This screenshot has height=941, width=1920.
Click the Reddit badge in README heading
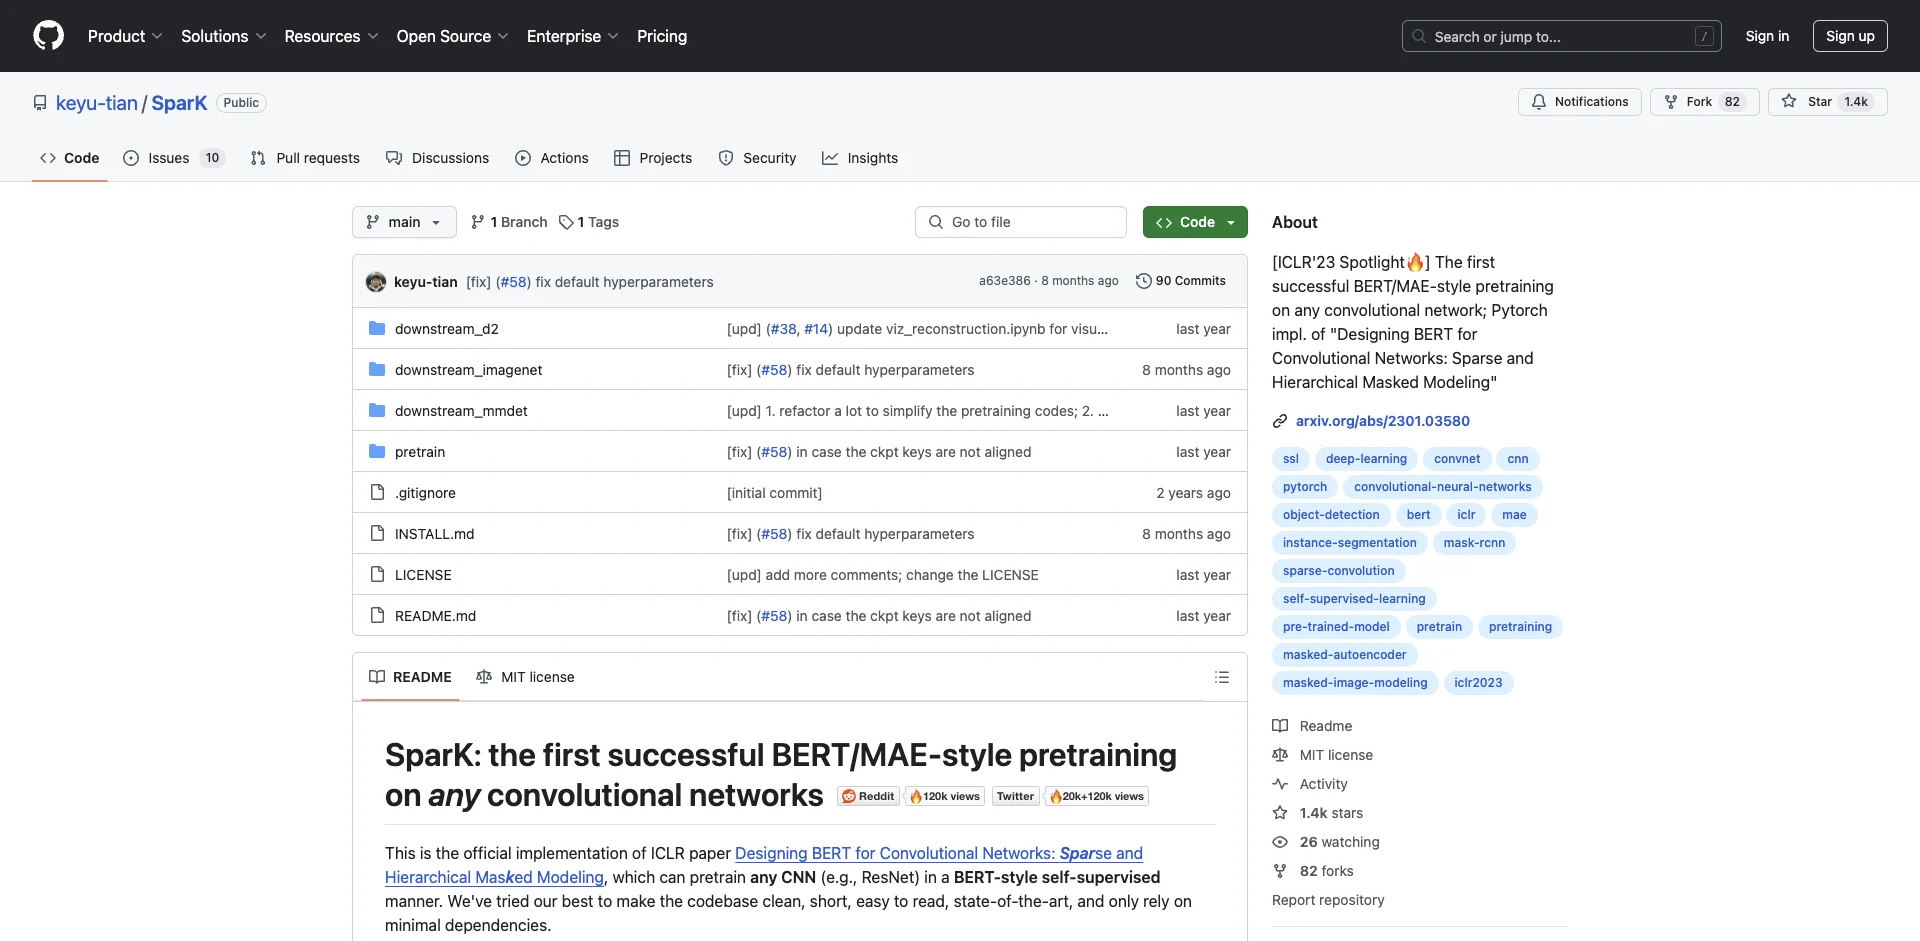point(868,796)
